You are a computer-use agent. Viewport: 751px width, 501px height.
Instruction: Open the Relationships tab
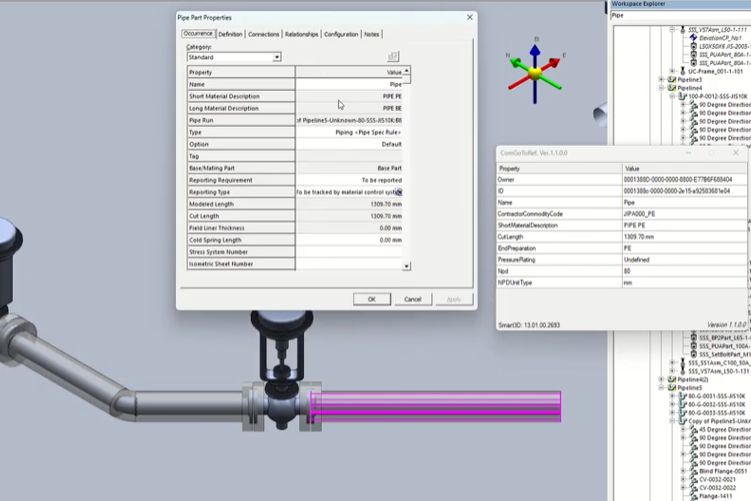tap(301, 34)
